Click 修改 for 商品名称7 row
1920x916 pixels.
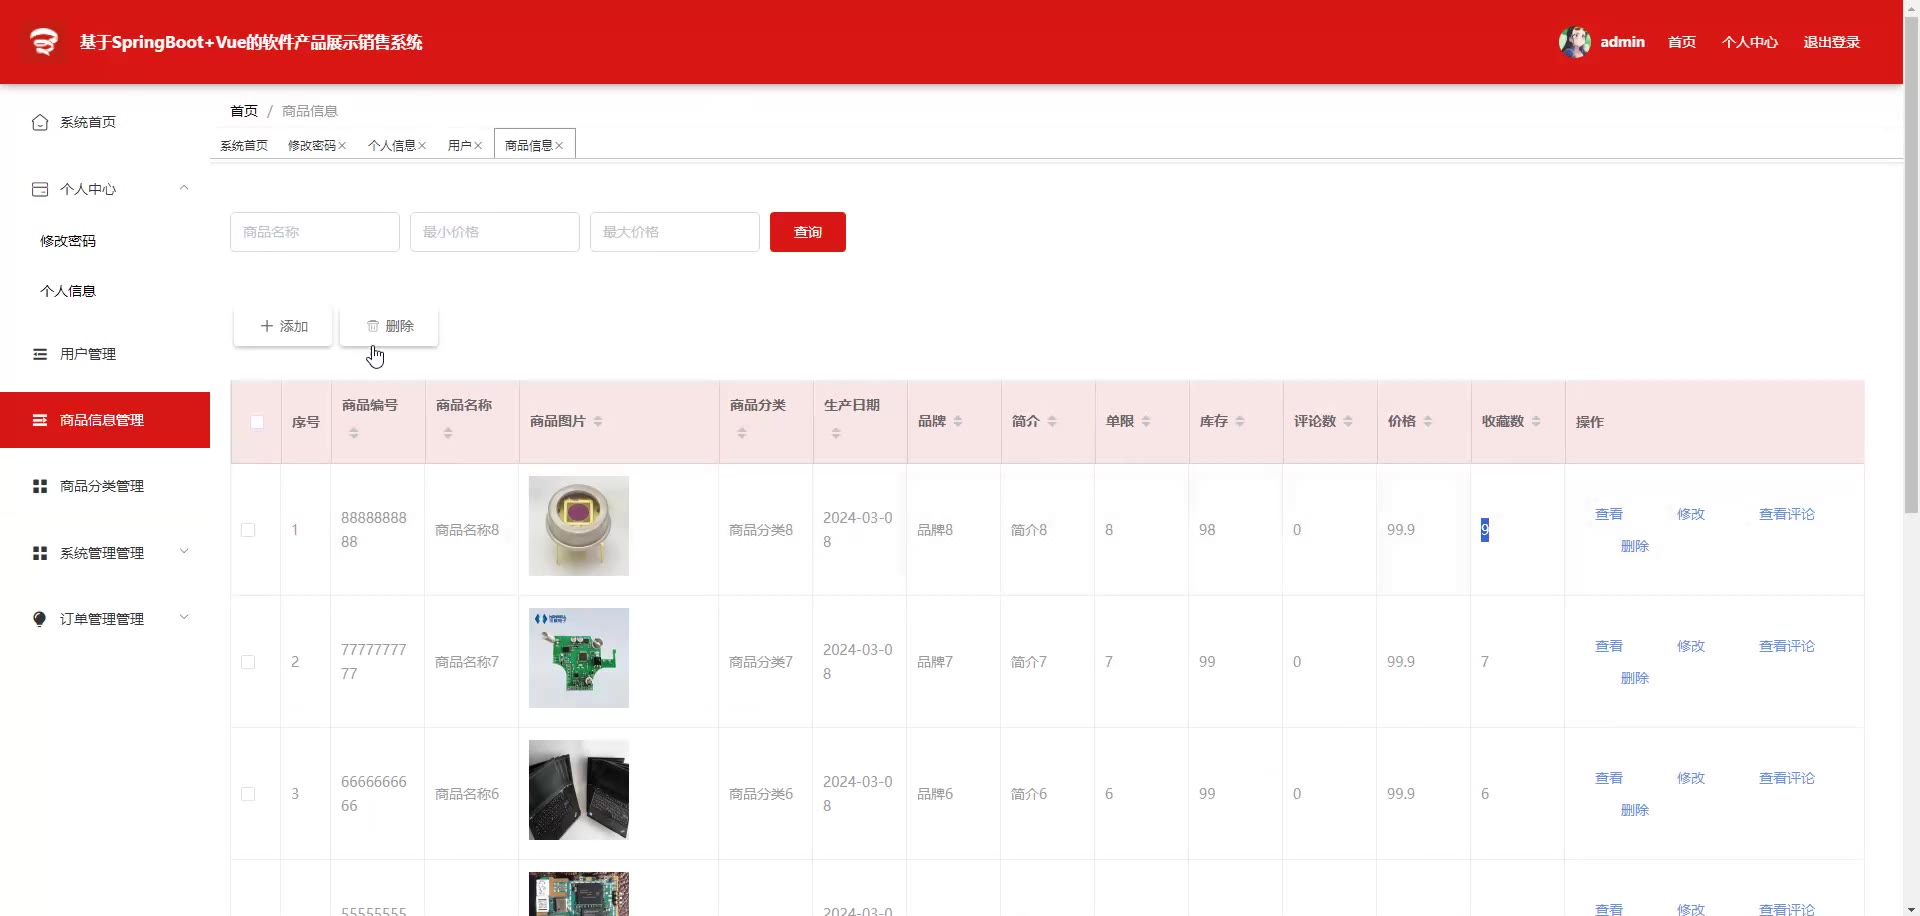click(x=1691, y=646)
